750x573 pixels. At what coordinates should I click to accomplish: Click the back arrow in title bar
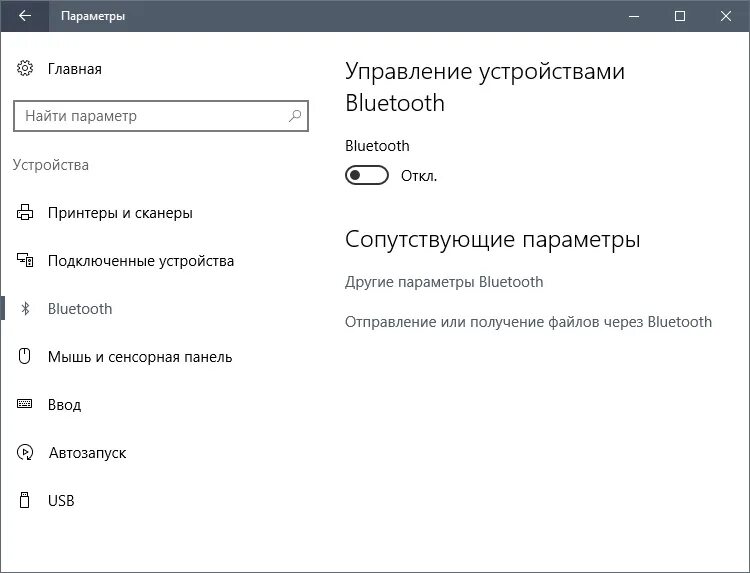pyautogui.click(x=25, y=16)
